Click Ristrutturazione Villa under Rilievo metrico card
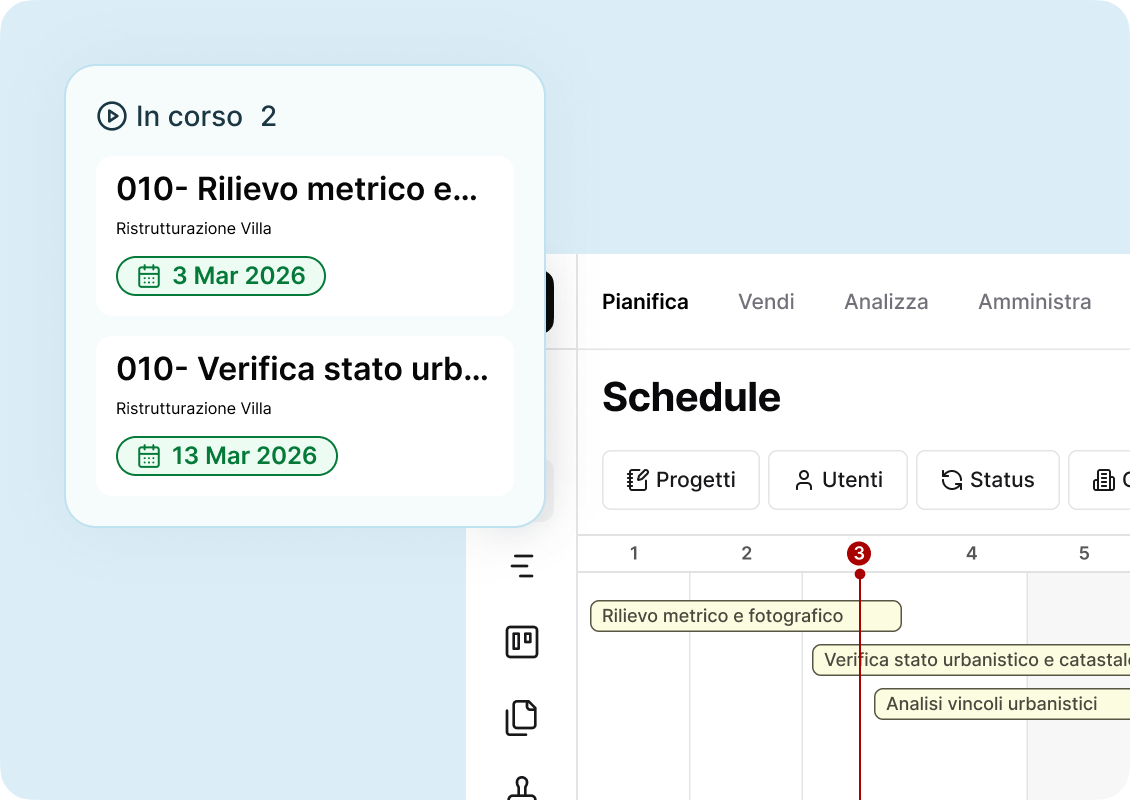 point(194,228)
